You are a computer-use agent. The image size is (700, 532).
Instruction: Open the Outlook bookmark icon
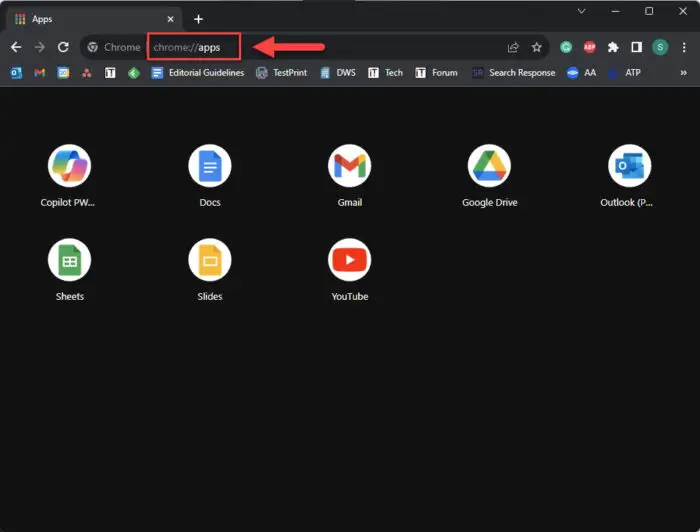17,73
